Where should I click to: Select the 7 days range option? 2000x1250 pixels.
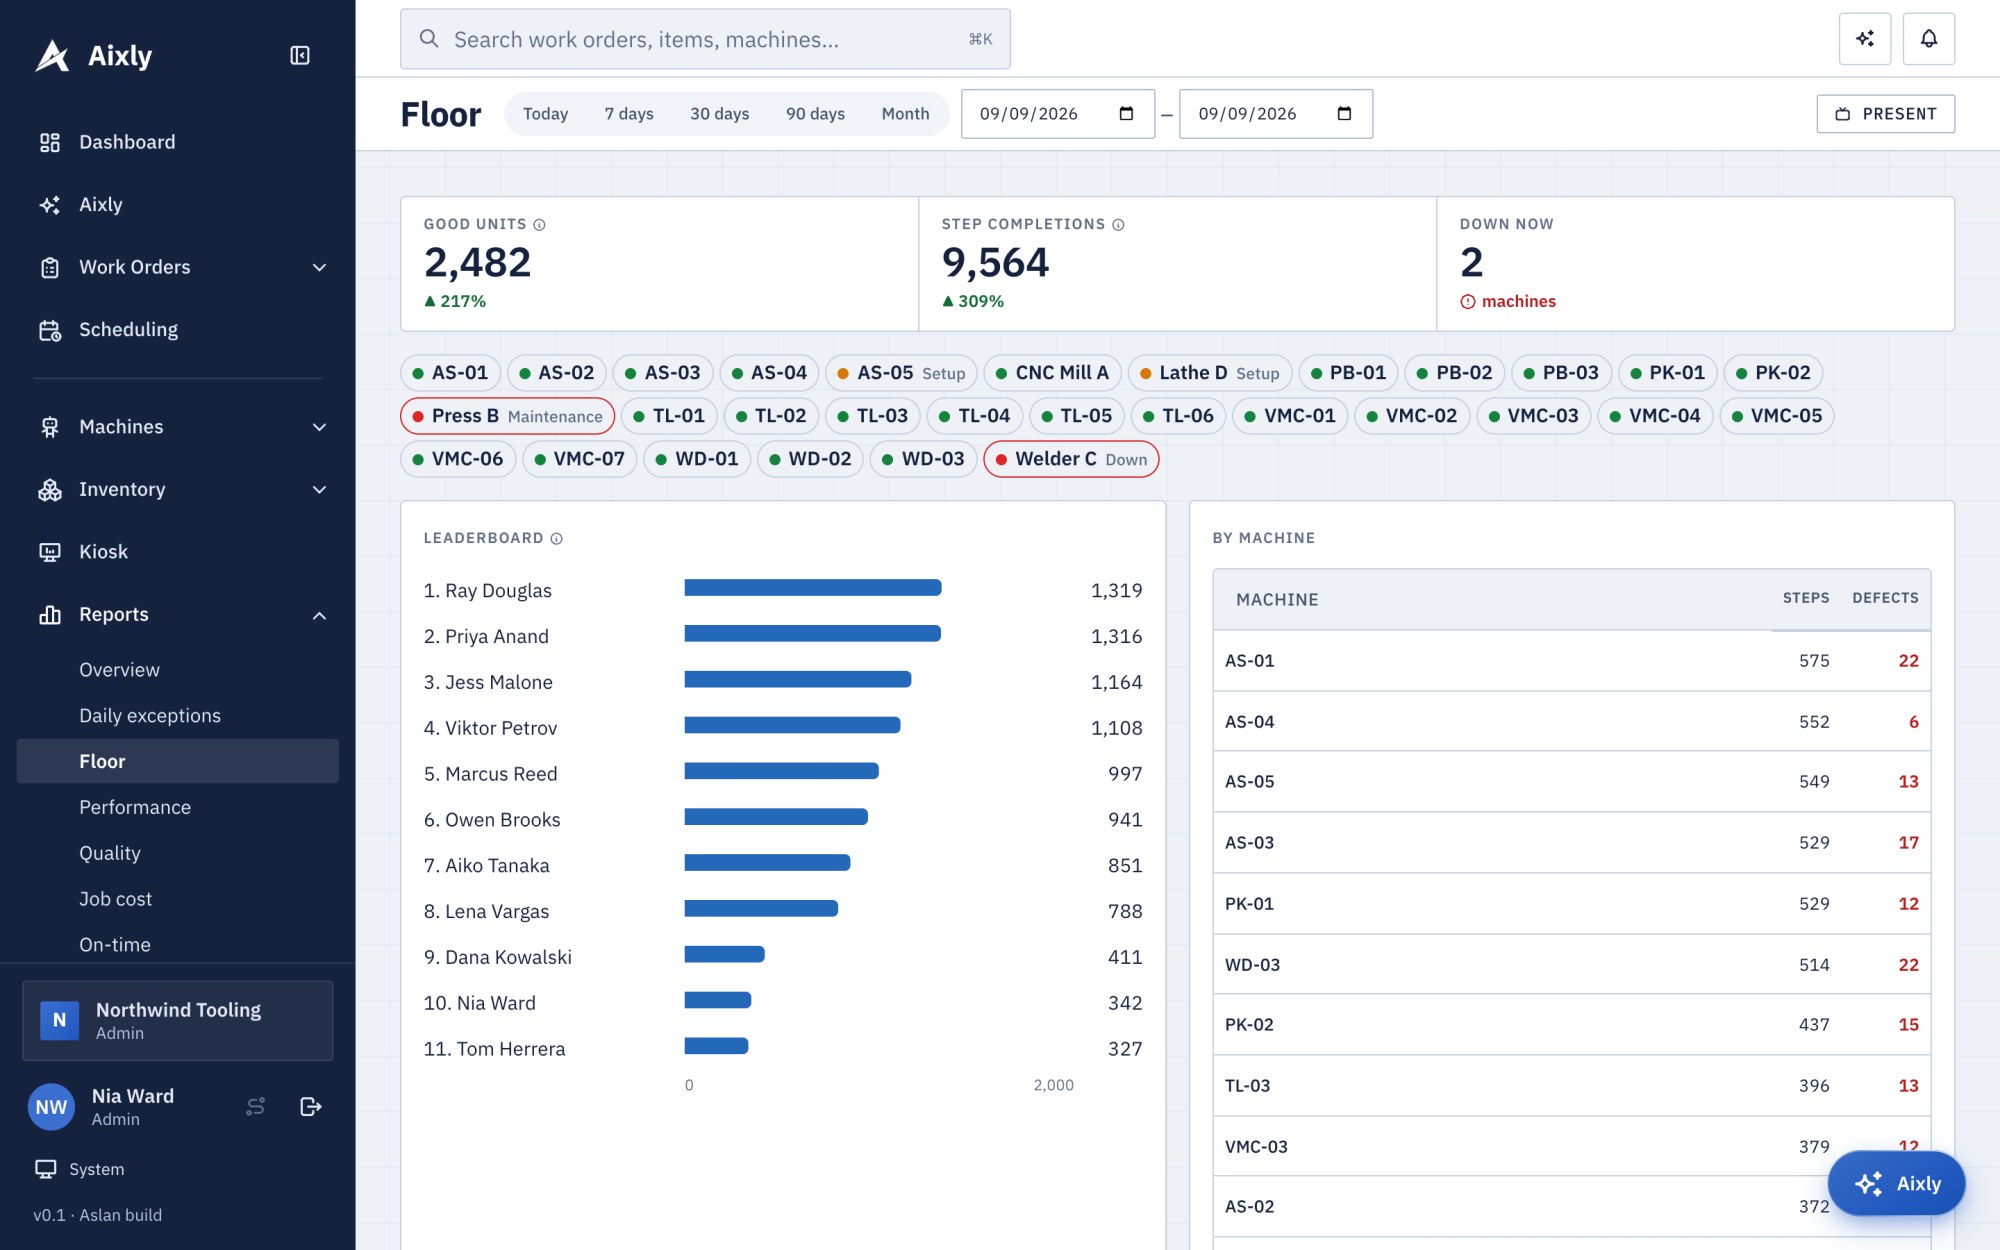629,114
